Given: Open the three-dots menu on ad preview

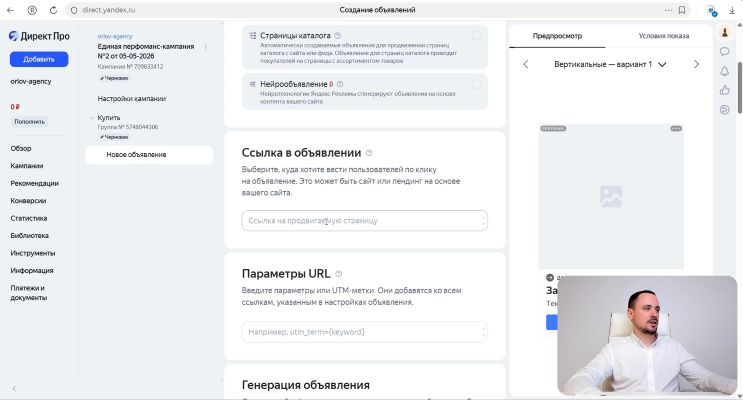Looking at the screenshot, I should point(676,128).
